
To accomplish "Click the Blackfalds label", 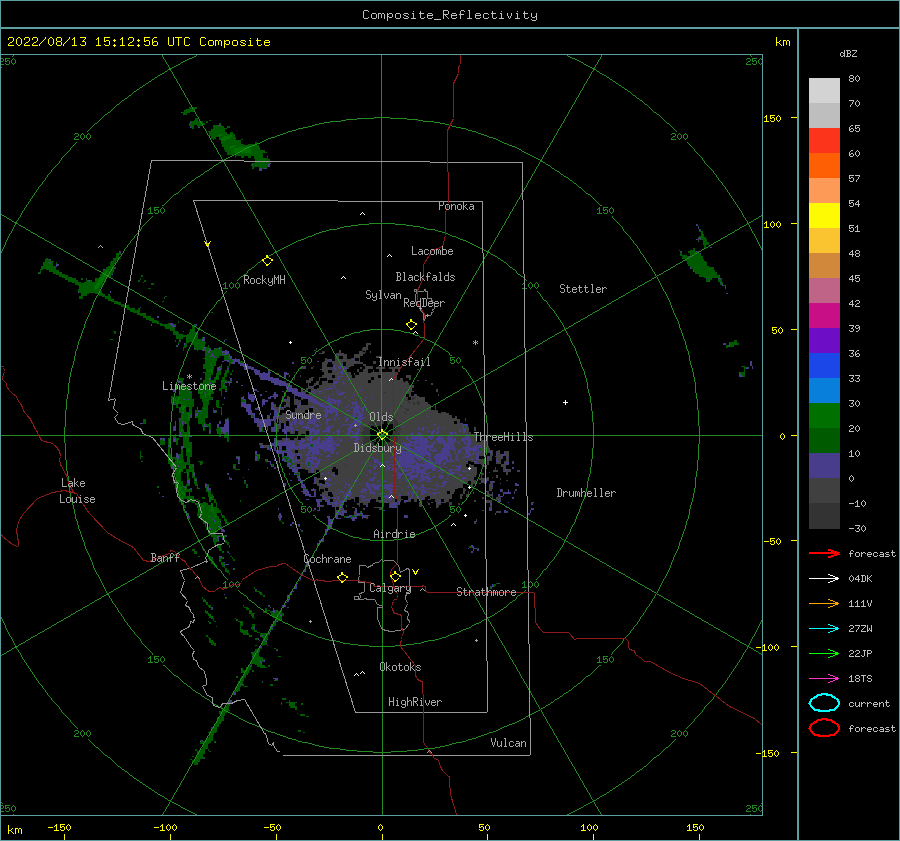I will (425, 277).
